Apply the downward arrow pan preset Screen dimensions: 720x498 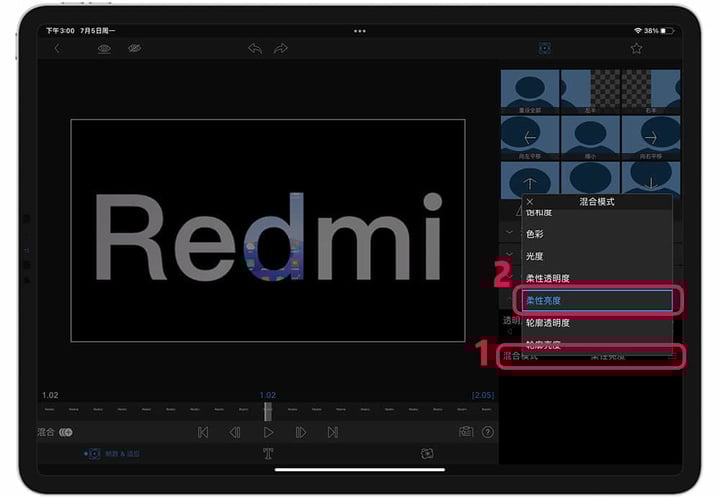(x=651, y=178)
